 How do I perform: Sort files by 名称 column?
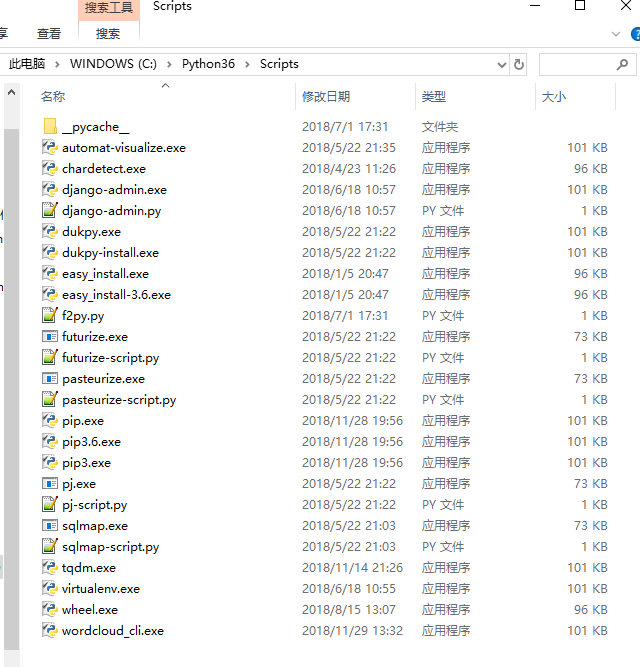pos(53,97)
